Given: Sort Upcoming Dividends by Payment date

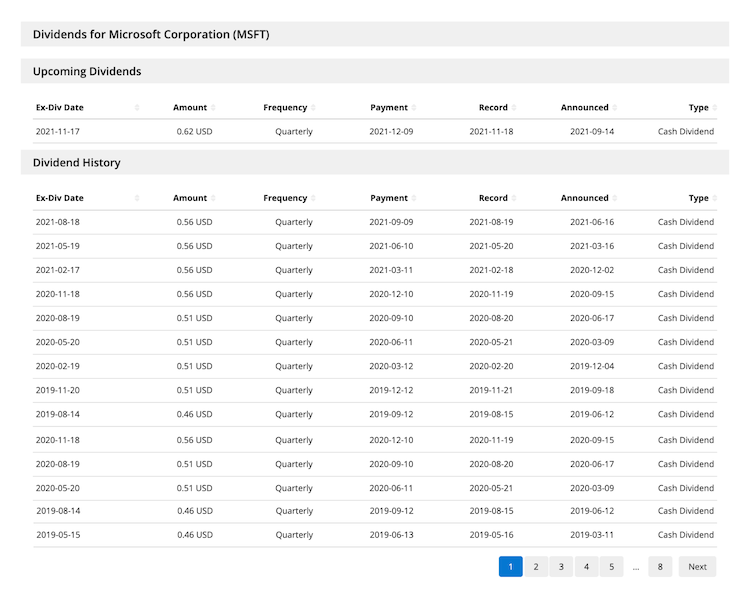Looking at the screenshot, I should coord(389,108).
